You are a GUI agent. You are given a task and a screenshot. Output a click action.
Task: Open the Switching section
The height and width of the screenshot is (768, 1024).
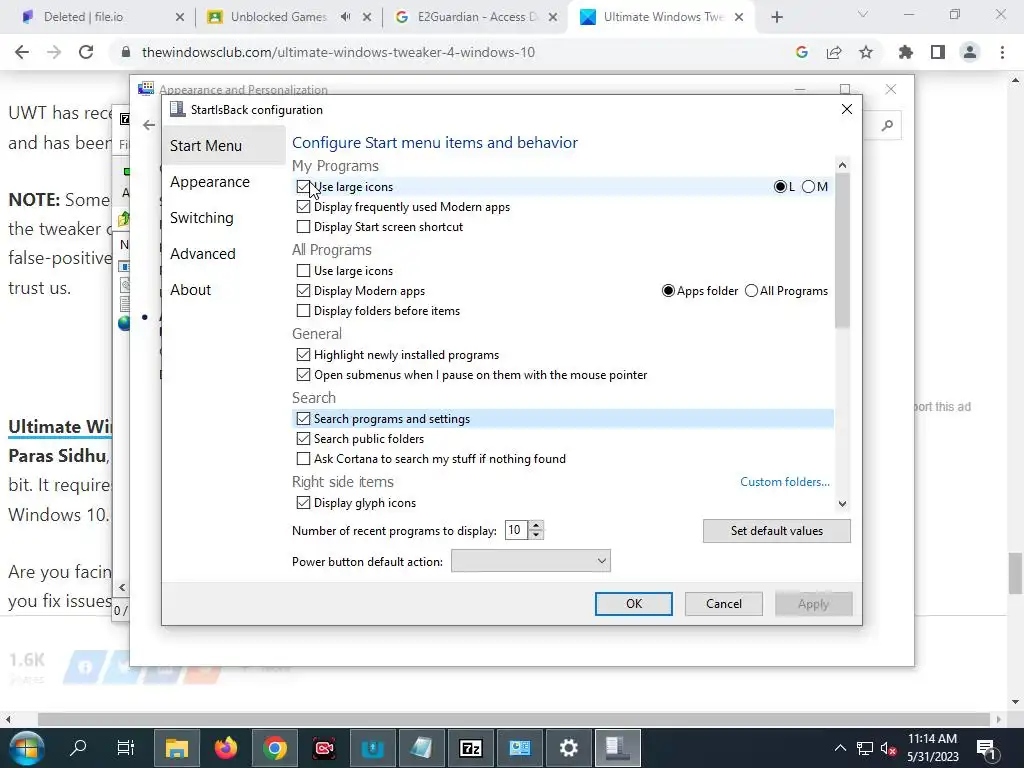tap(201, 217)
